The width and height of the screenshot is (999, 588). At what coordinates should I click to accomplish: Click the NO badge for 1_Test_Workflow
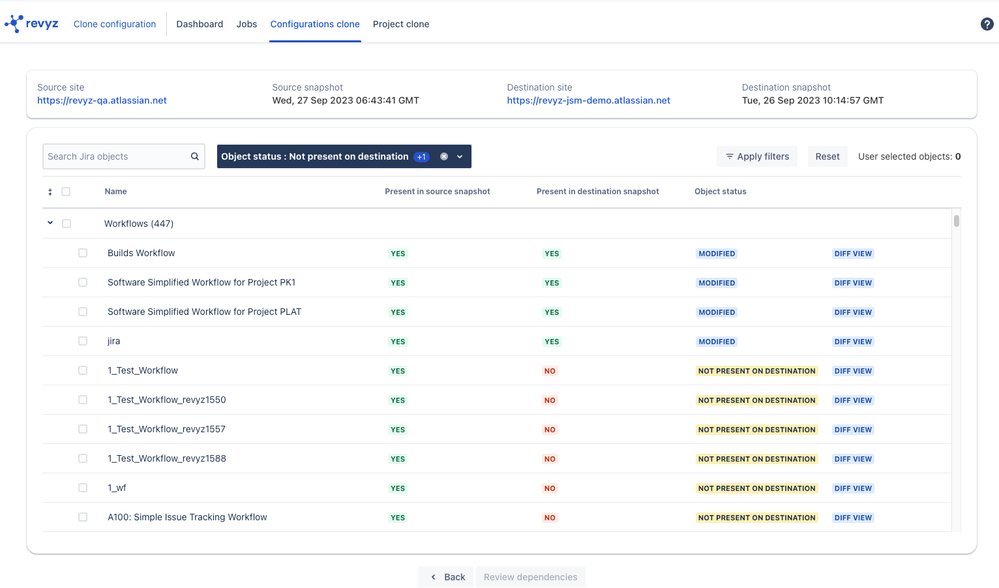(x=549, y=371)
